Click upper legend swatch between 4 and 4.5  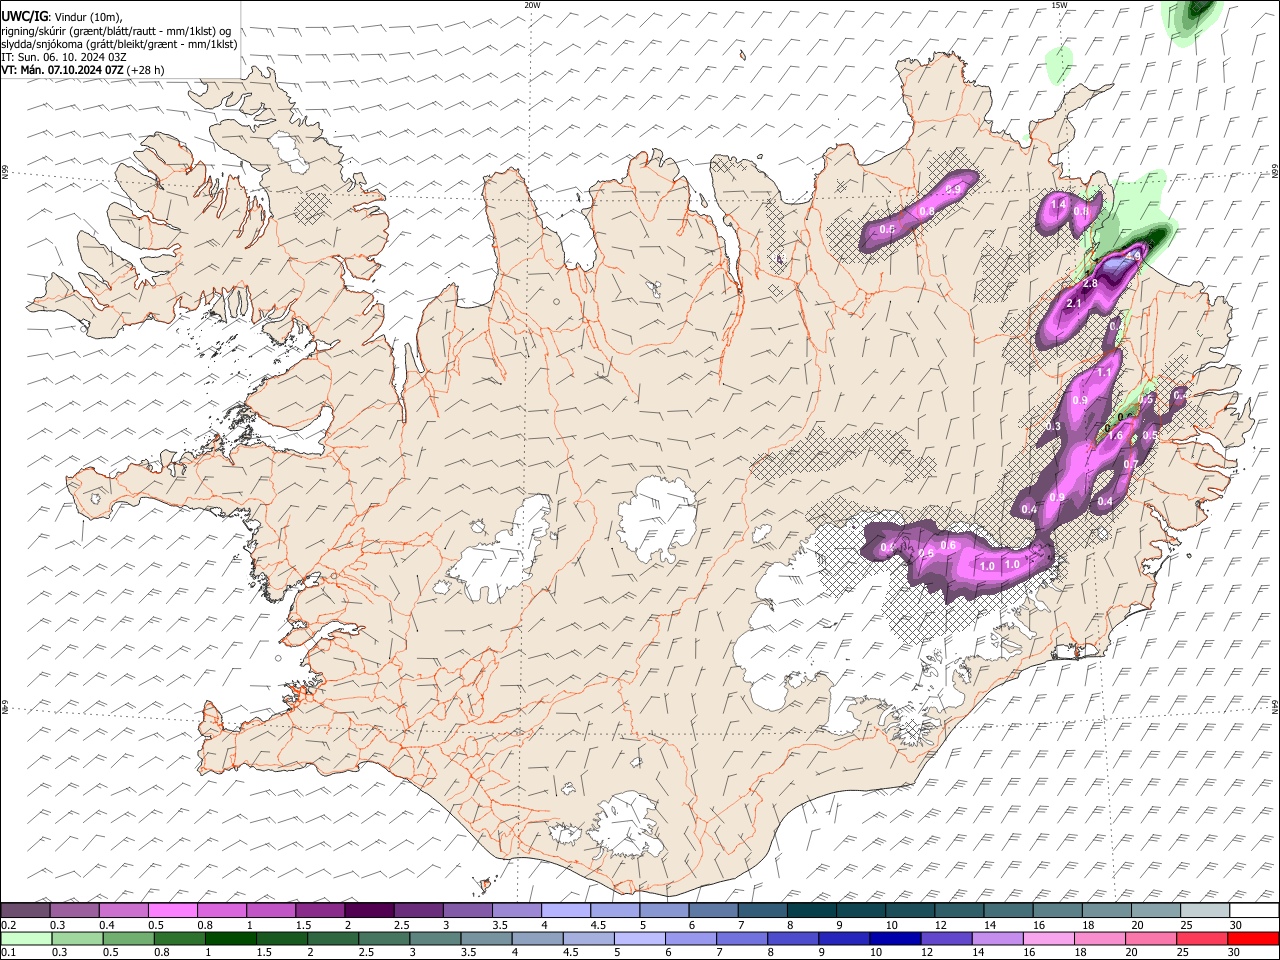tap(566, 910)
